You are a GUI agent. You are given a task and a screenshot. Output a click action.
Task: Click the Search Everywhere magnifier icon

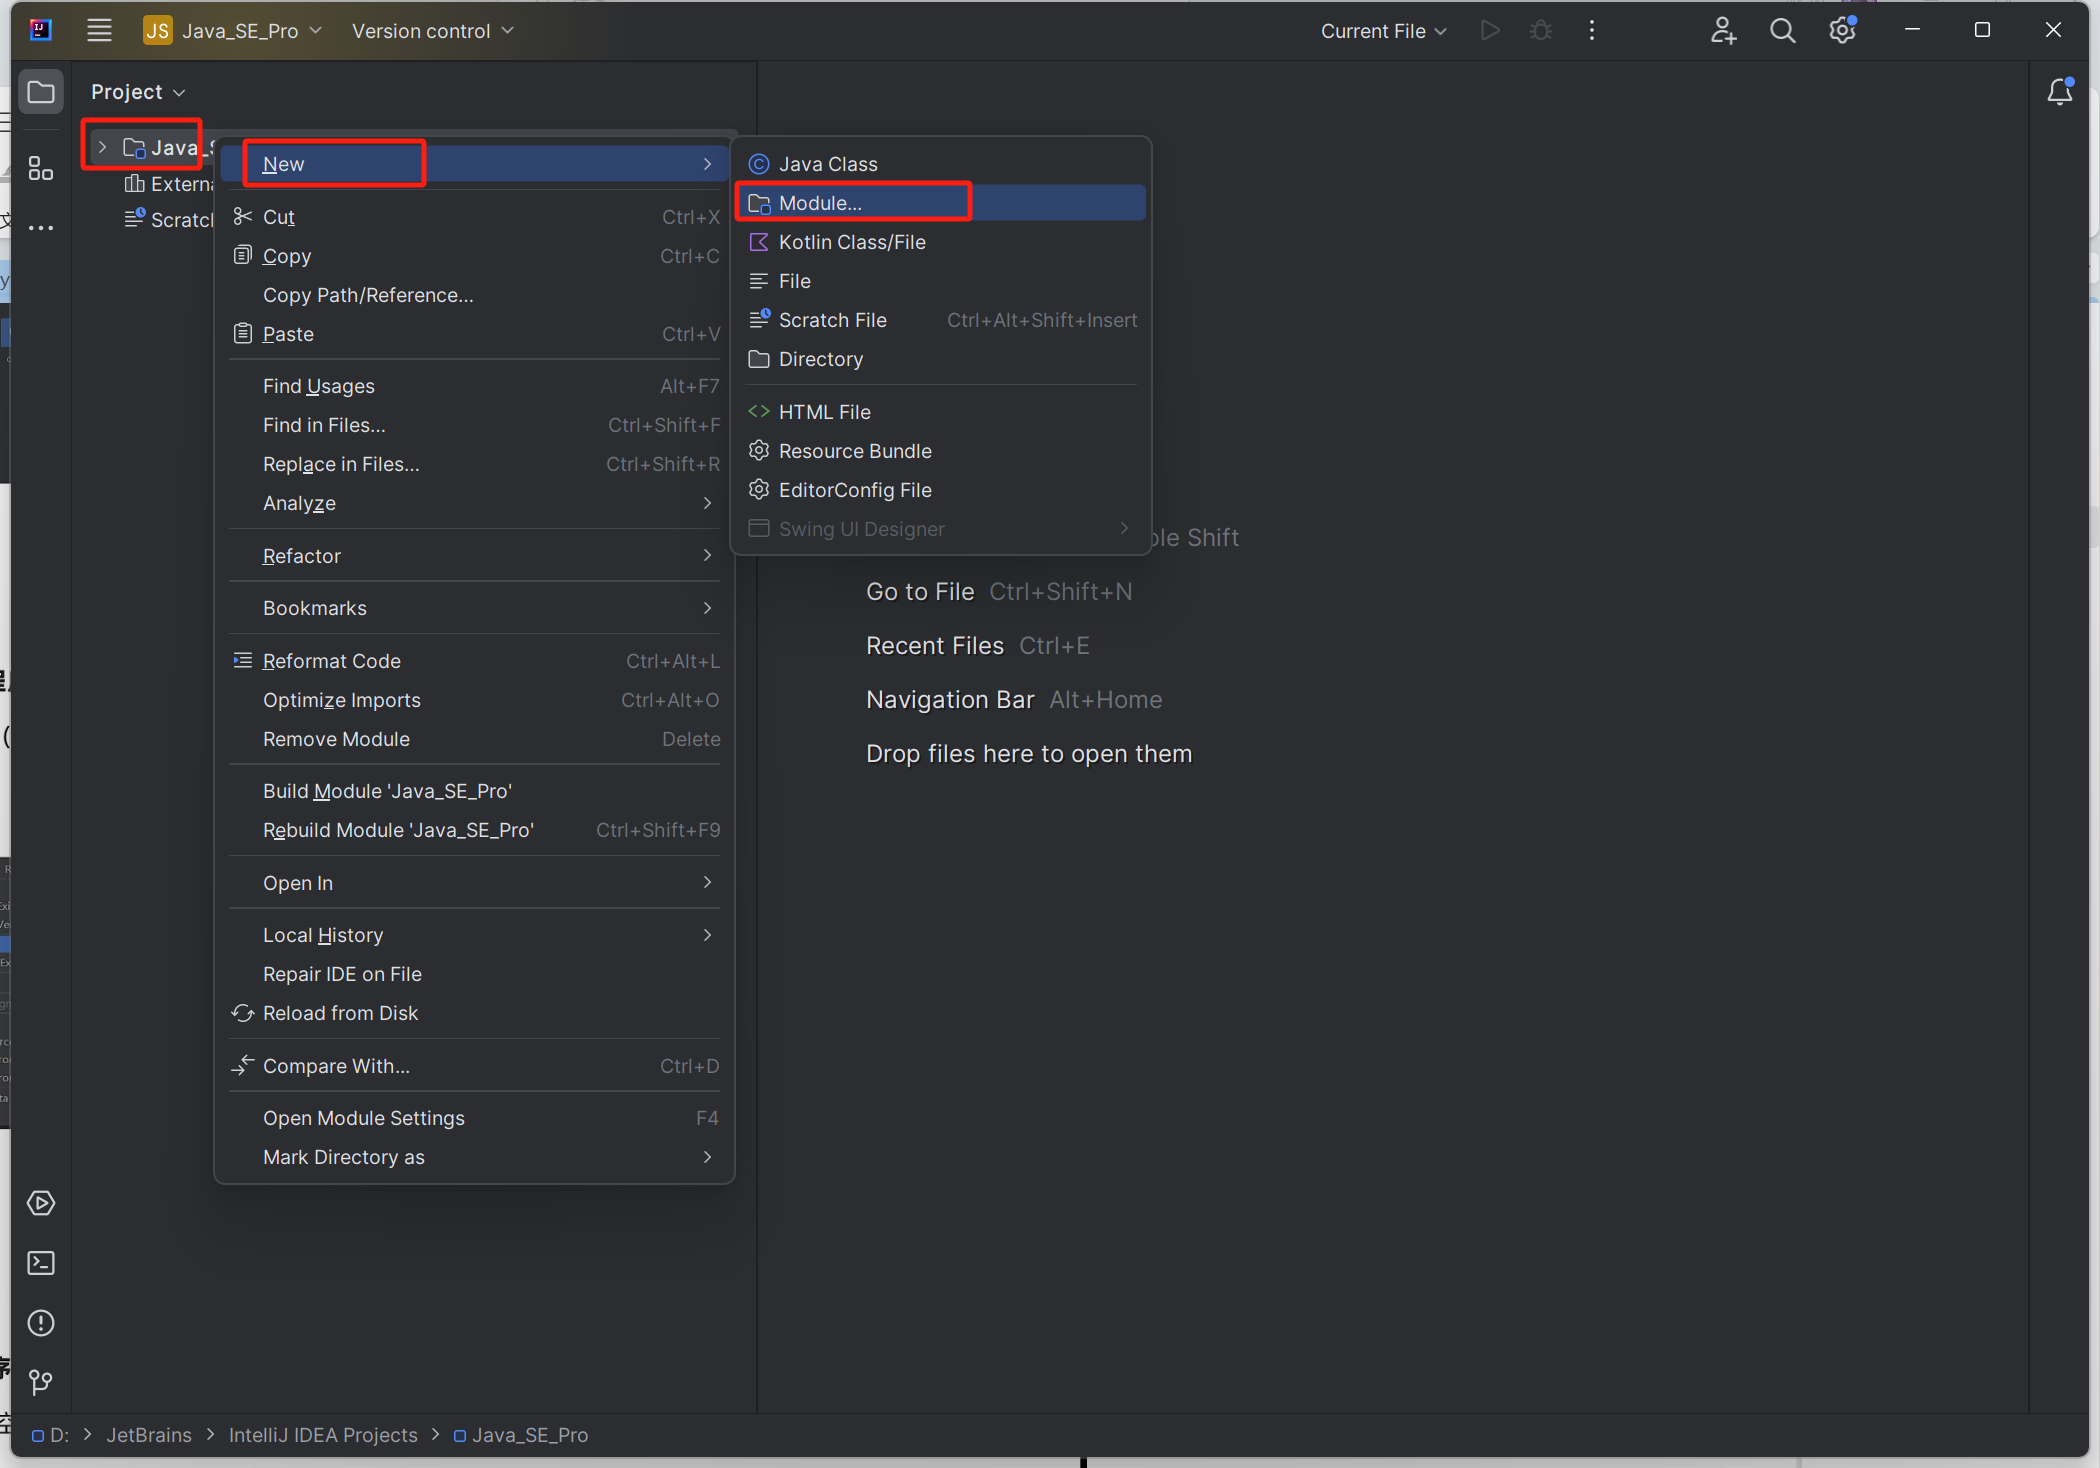1782,31
